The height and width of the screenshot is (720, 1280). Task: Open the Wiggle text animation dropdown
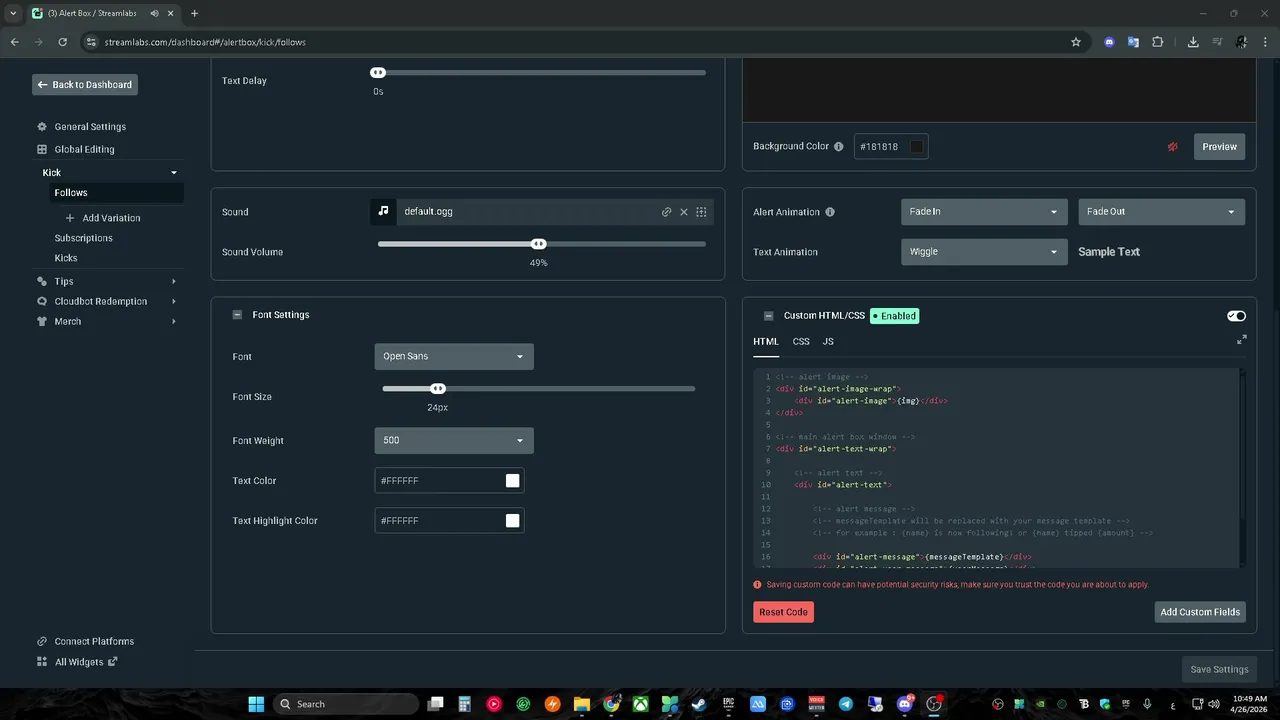pos(984,252)
